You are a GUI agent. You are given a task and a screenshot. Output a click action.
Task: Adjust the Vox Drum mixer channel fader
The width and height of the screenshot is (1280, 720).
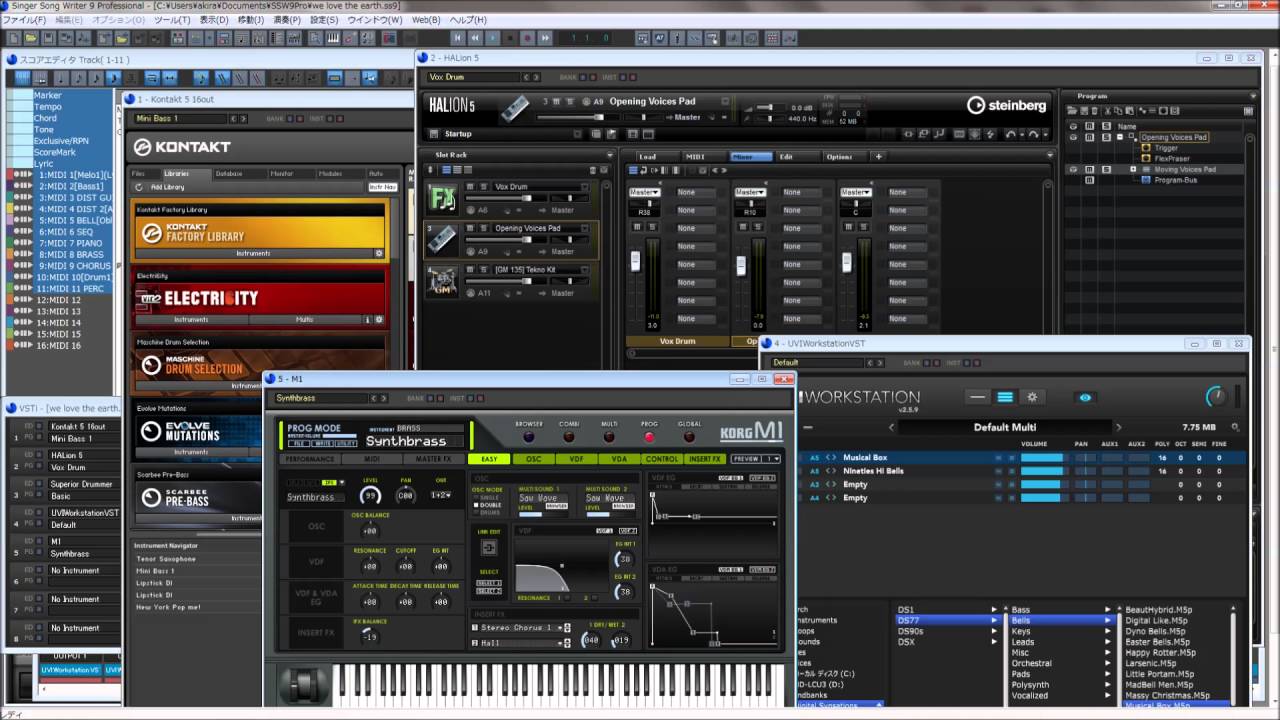point(635,262)
